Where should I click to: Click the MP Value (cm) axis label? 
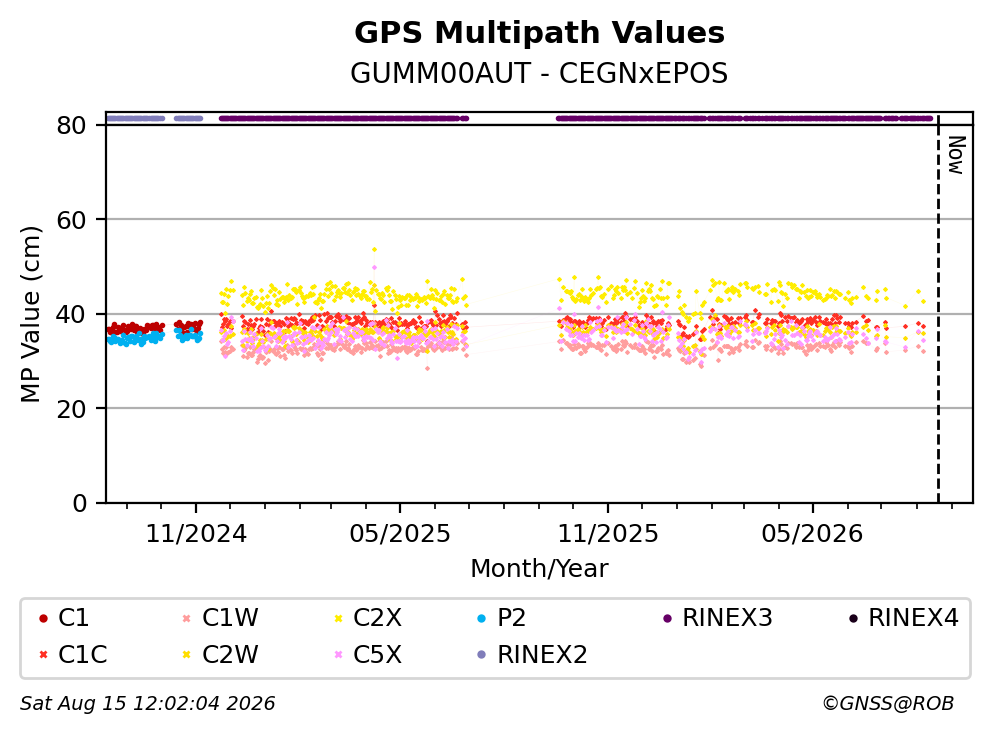pyautogui.click(x=30, y=314)
